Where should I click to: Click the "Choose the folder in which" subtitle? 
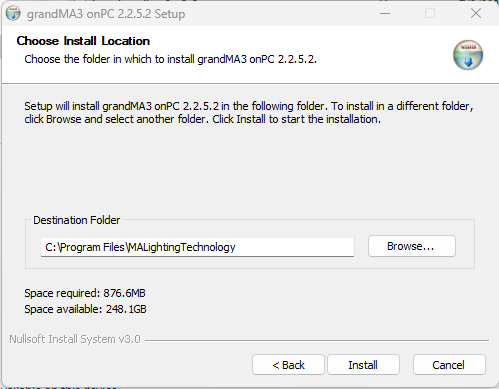pyautogui.click(x=170, y=59)
